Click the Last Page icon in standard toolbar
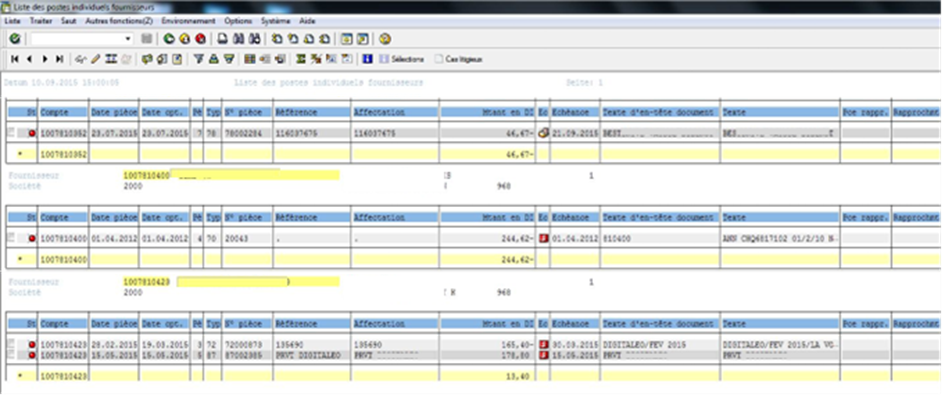945x398 pixels. (x=324, y=39)
